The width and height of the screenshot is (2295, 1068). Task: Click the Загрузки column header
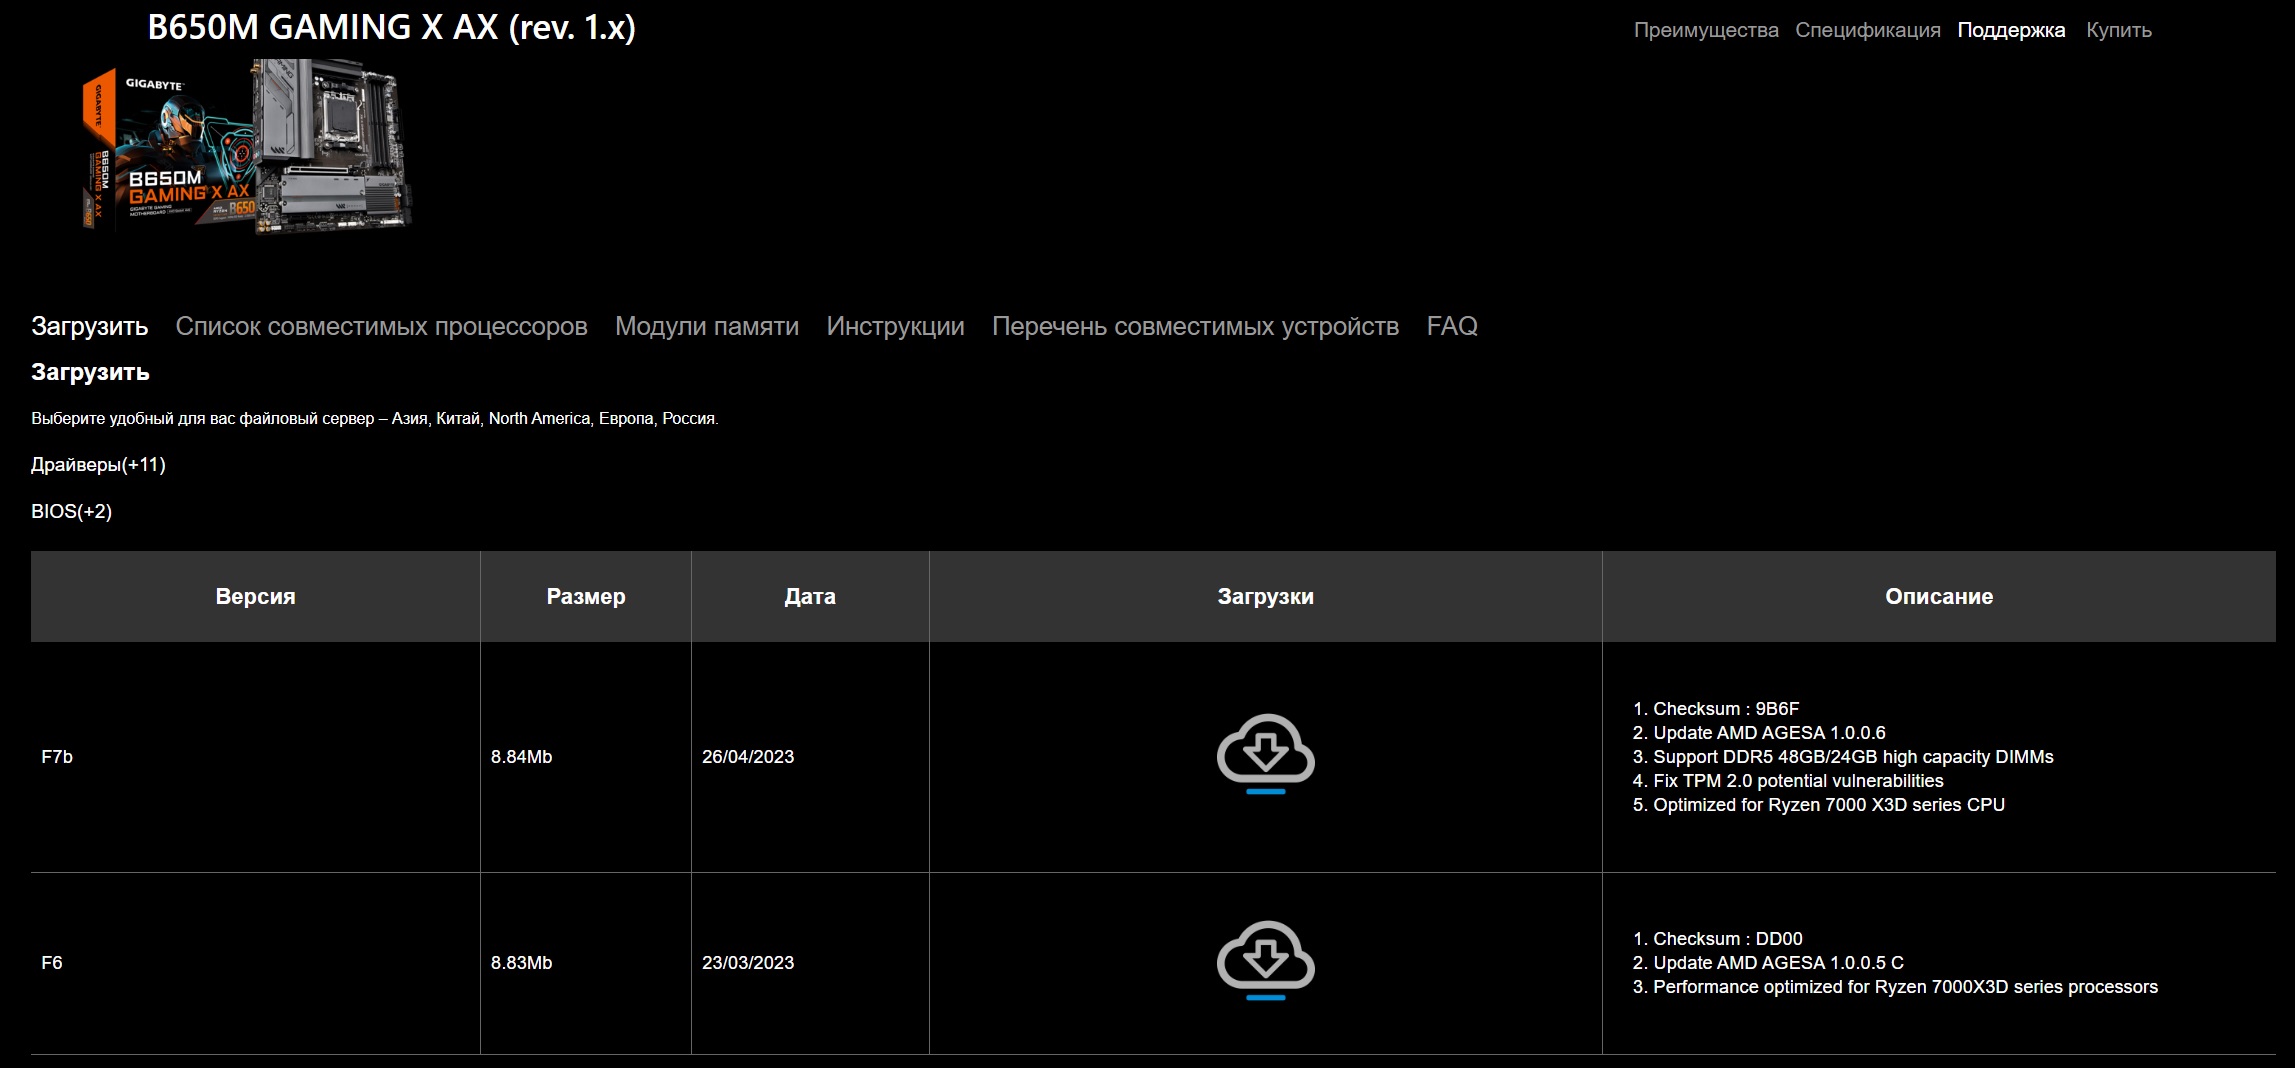tap(1266, 596)
